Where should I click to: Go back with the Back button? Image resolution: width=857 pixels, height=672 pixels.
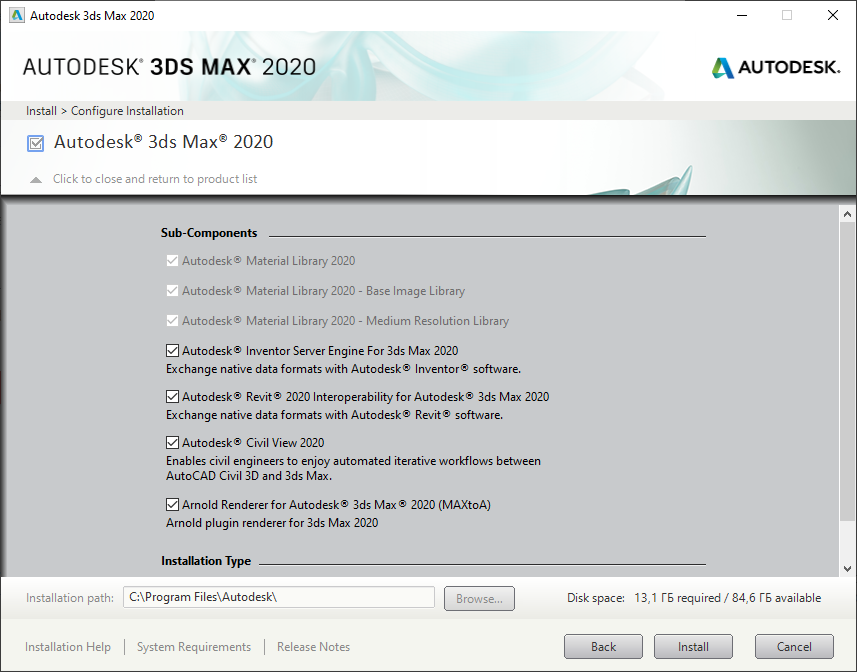tap(603, 647)
